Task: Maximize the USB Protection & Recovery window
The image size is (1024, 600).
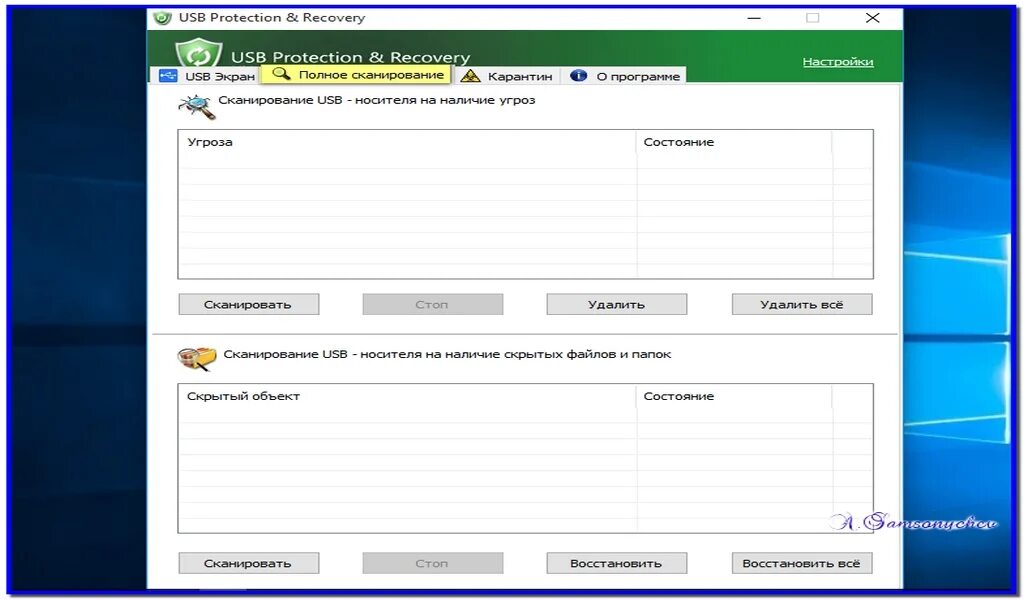Action: [x=812, y=18]
